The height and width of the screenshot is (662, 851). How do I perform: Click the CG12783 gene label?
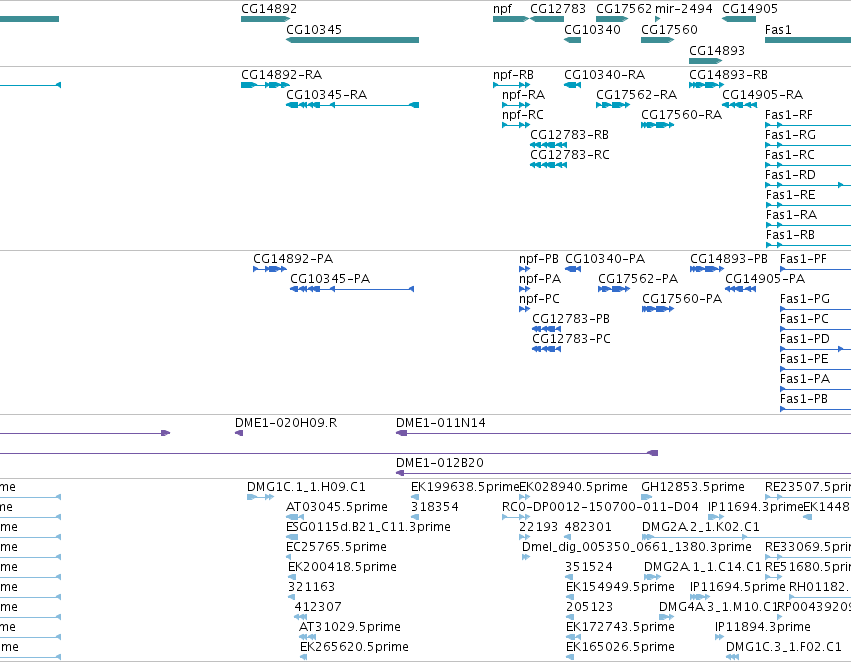coord(558,9)
